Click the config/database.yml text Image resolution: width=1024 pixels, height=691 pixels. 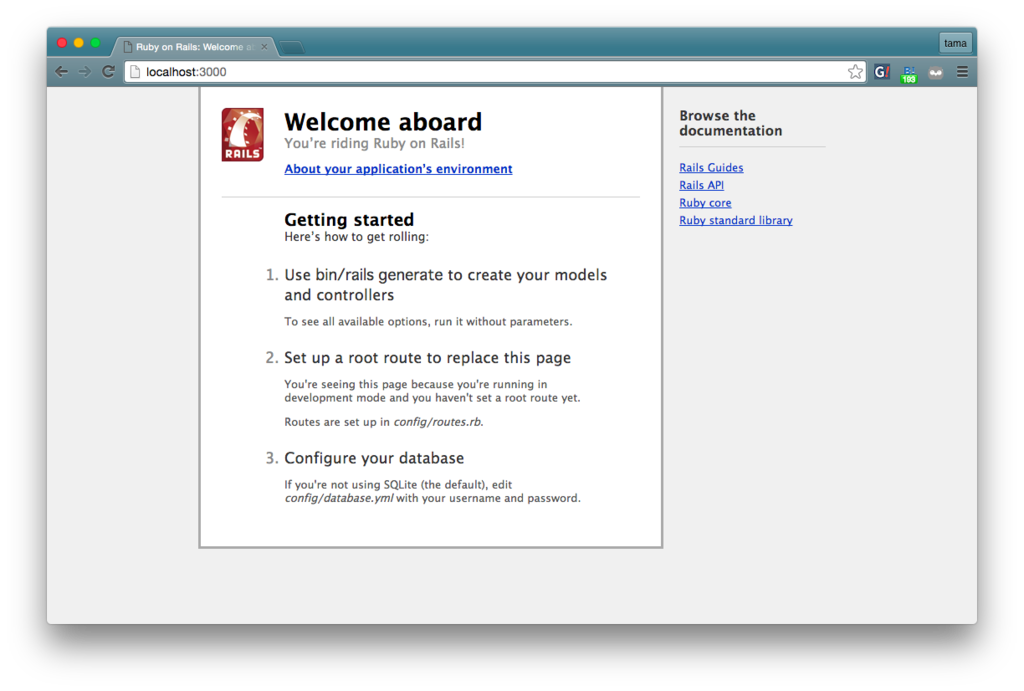[x=338, y=498]
